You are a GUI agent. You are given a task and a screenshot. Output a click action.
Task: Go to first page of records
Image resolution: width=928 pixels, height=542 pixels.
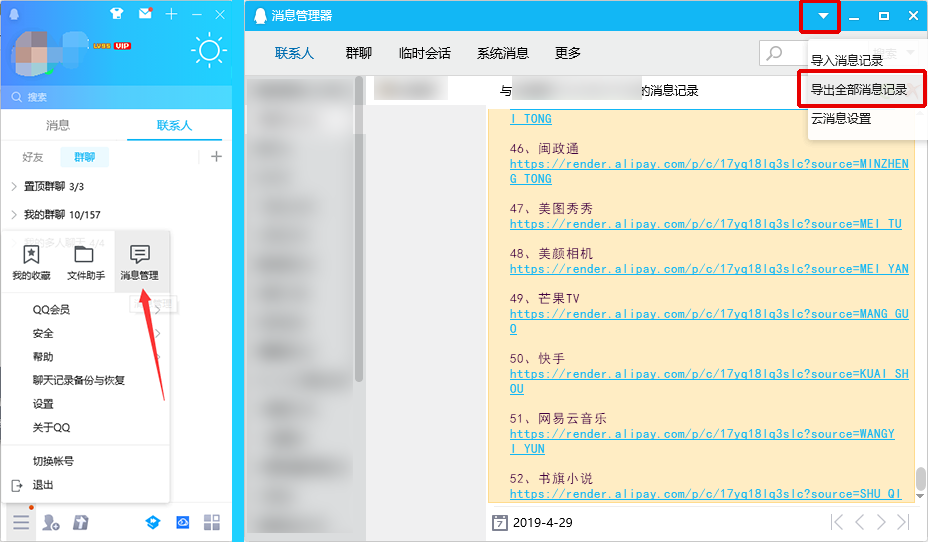click(x=837, y=522)
